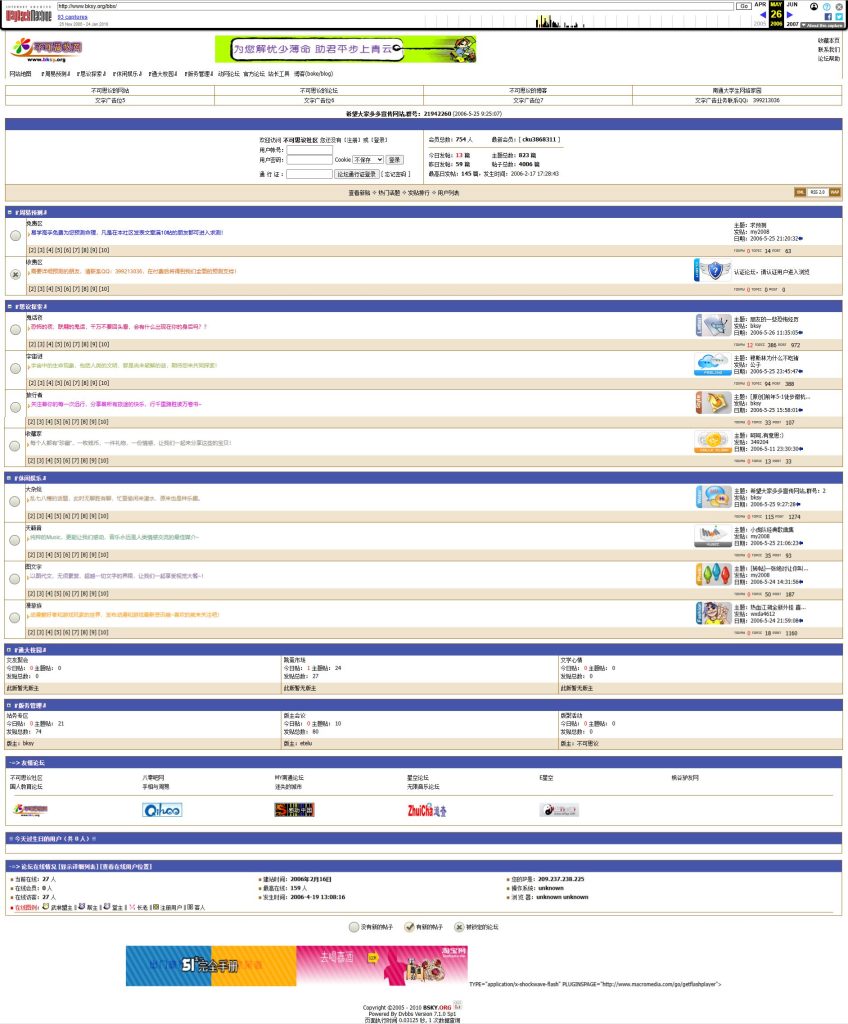Open the Cookie duration dropdown
Viewport: 848px width, 1024px height.
tap(367, 159)
